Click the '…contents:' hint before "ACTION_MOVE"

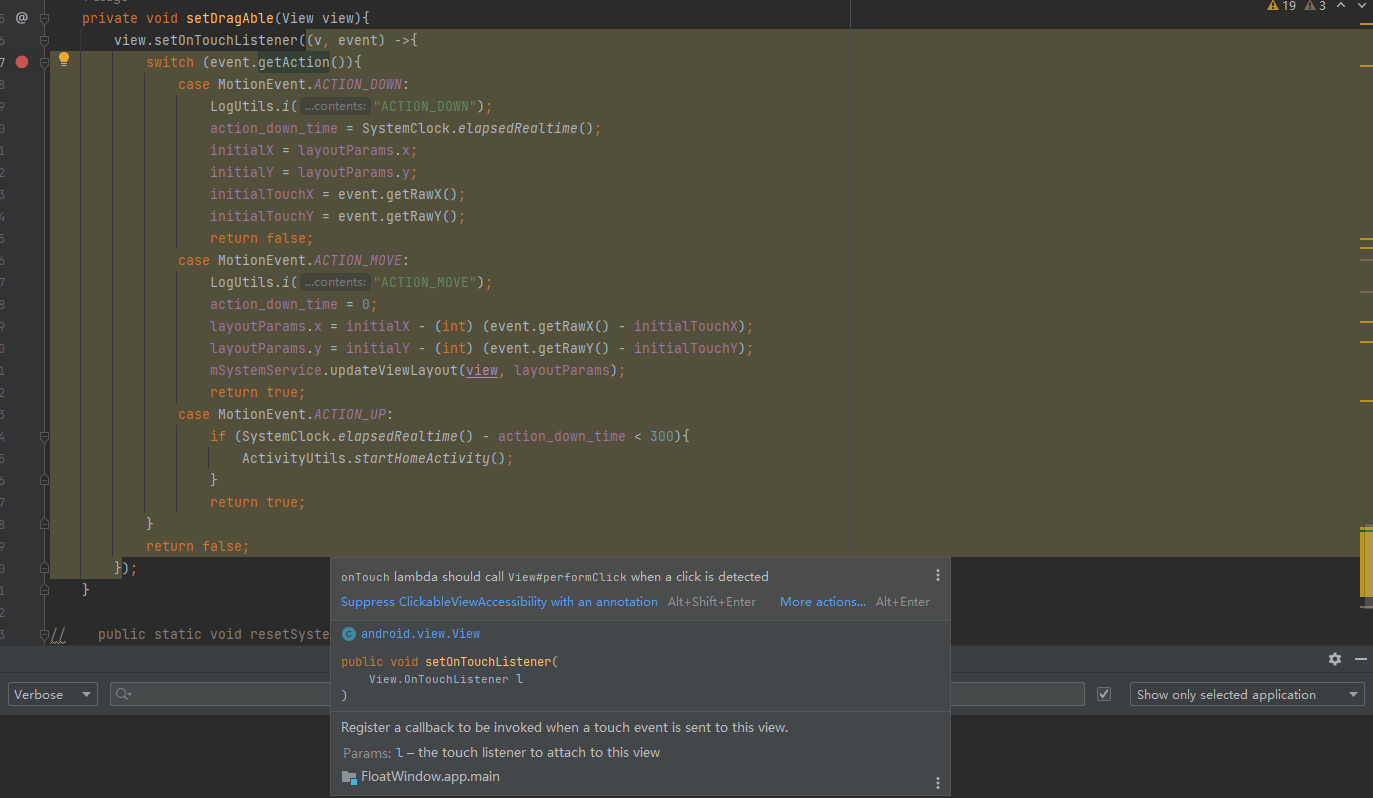[x=335, y=282]
